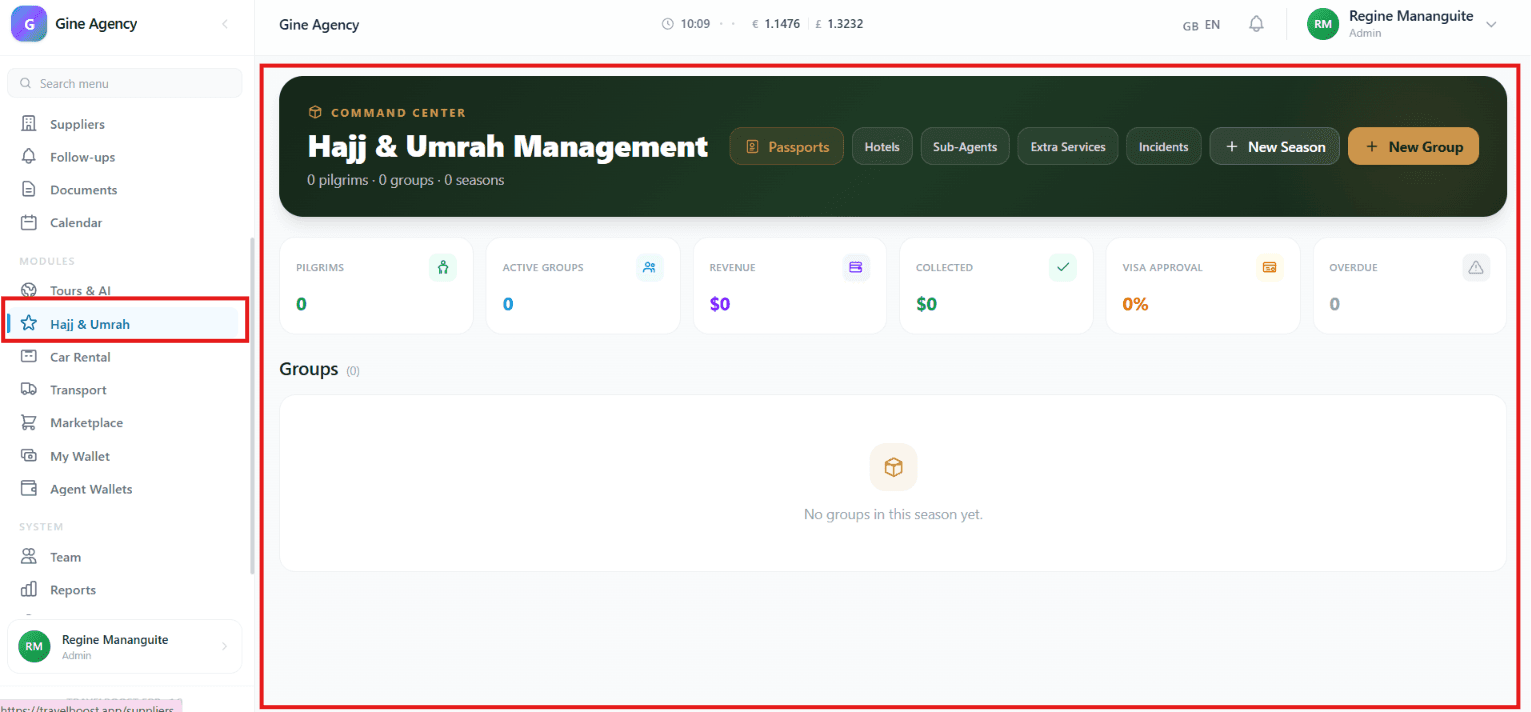Click the Car Rental icon

click(29, 357)
